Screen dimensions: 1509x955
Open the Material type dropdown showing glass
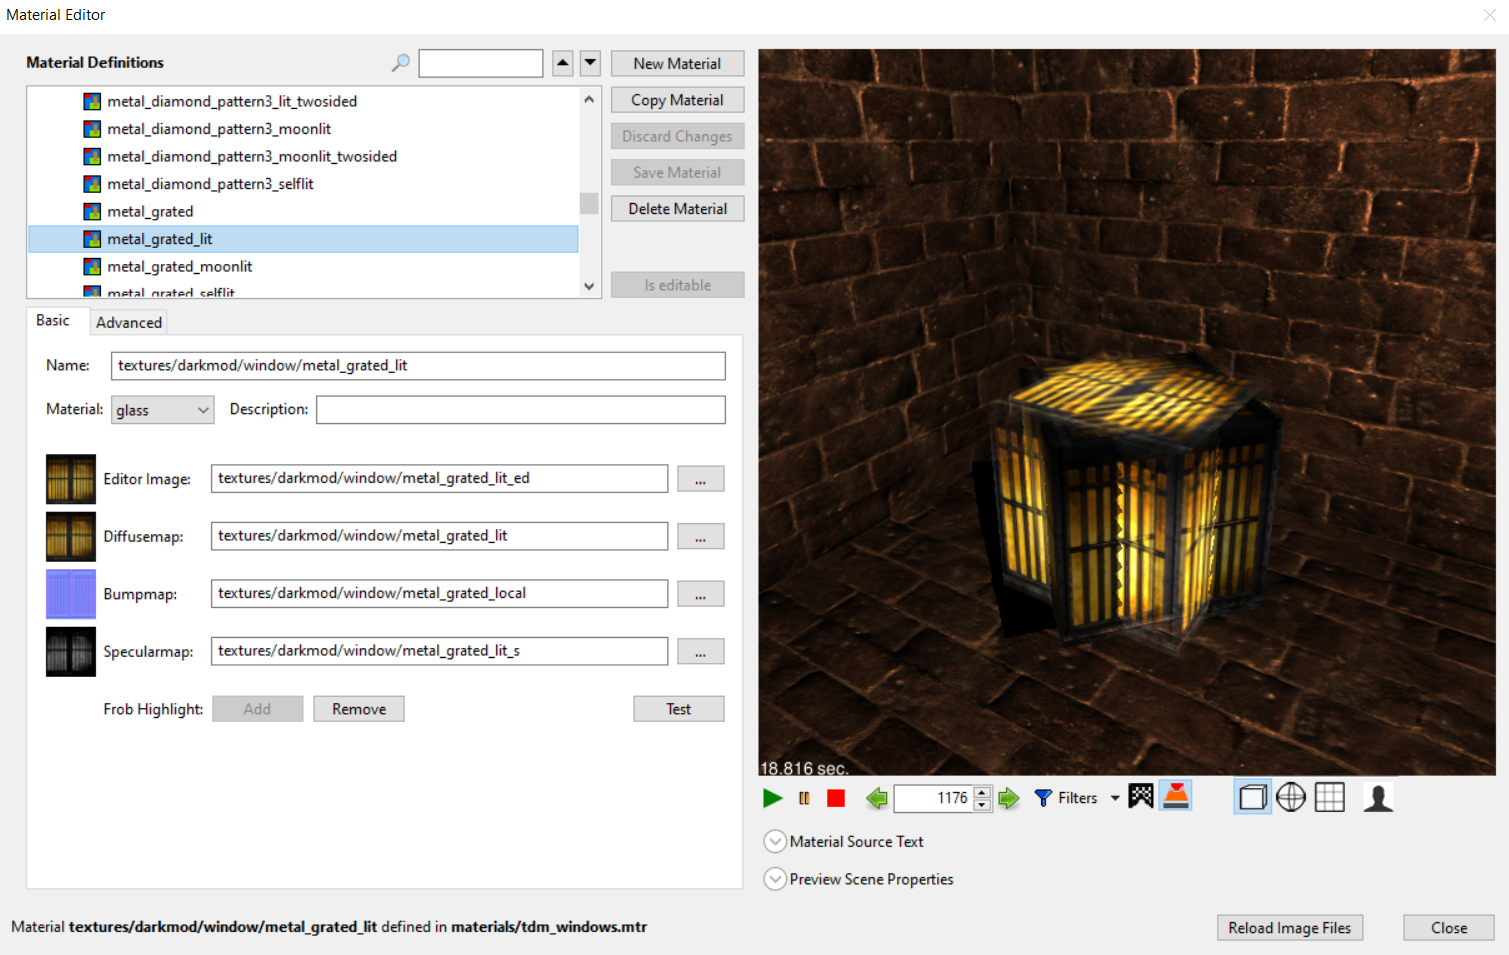click(162, 410)
